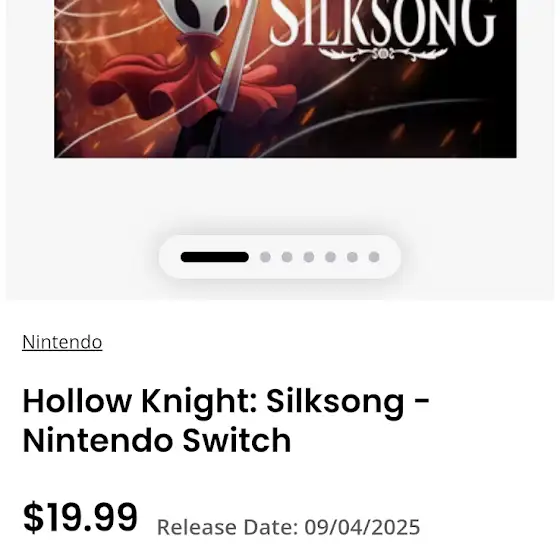Select the active first slide indicator bar
The width and height of the screenshot is (560, 560).
pyautogui.click(x=215, y=257)
